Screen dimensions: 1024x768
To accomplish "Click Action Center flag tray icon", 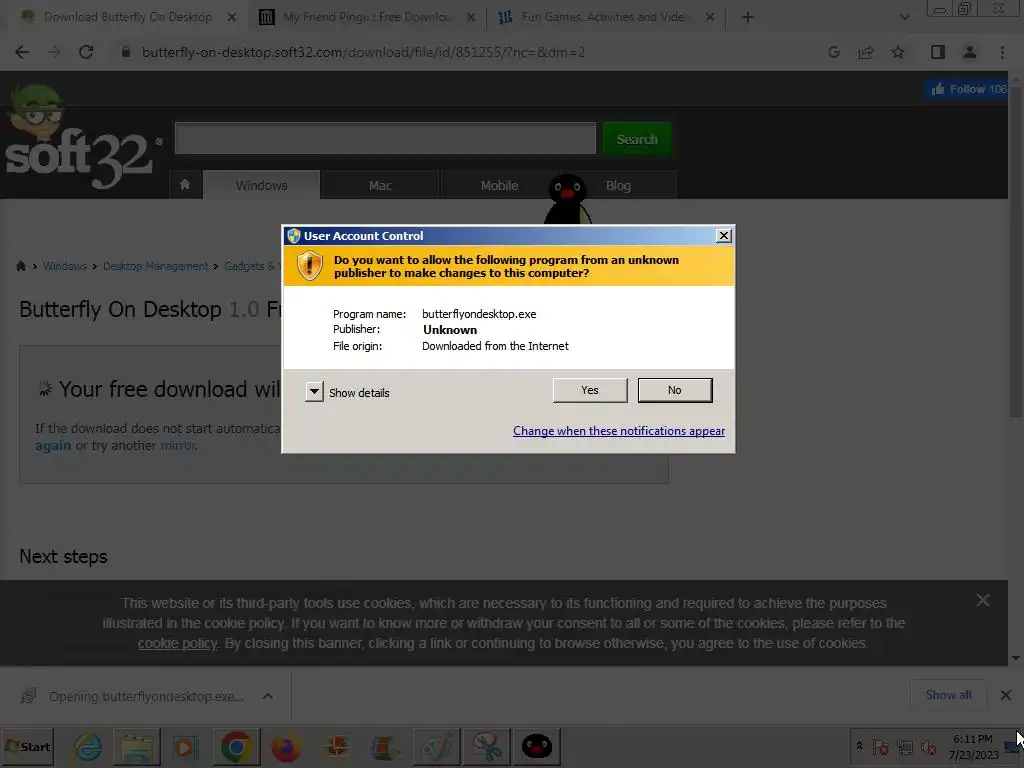I will point(880,746).
